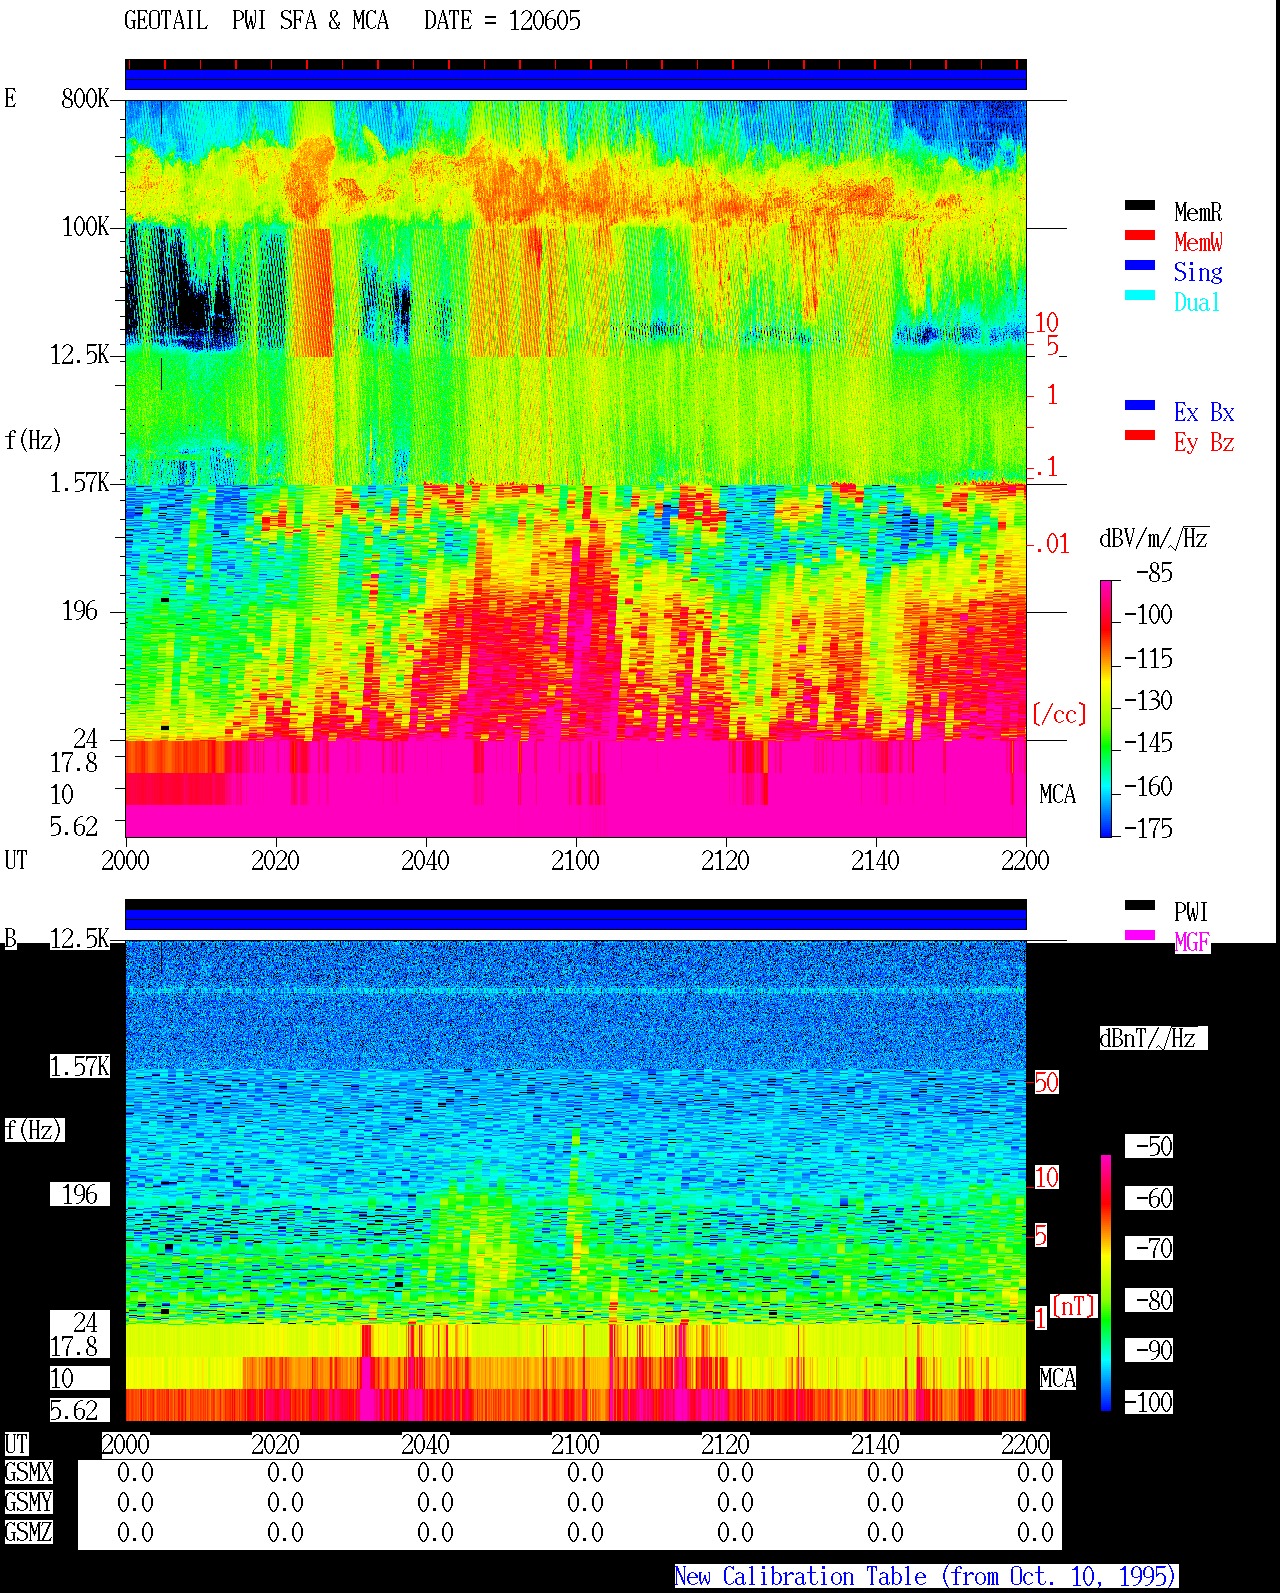This screenshot has height=1593, width=1280.
Task: Click the 2040 time label under the B panel
Action: tap(425, 1445)
